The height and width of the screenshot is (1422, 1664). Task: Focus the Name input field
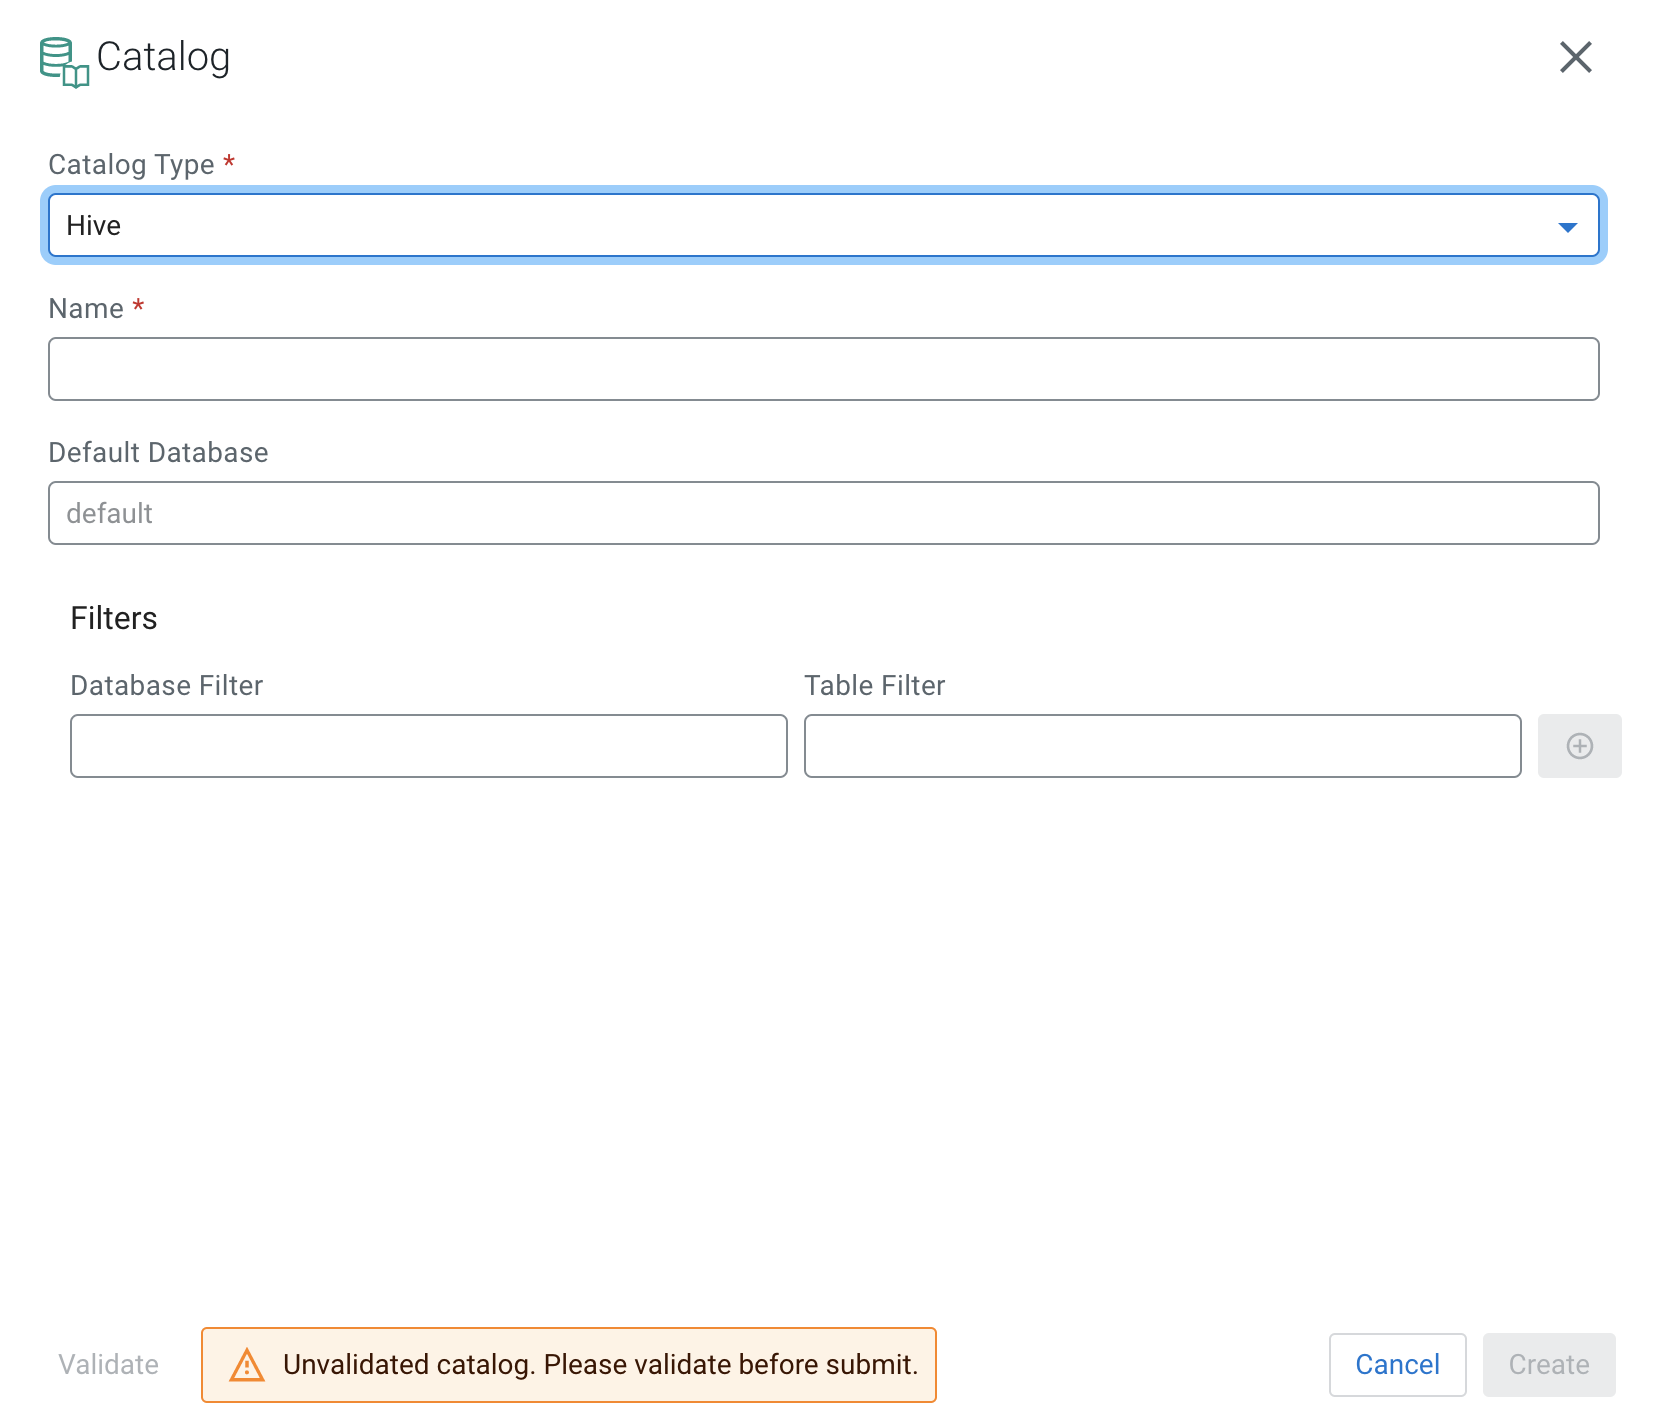coord(823,369)
